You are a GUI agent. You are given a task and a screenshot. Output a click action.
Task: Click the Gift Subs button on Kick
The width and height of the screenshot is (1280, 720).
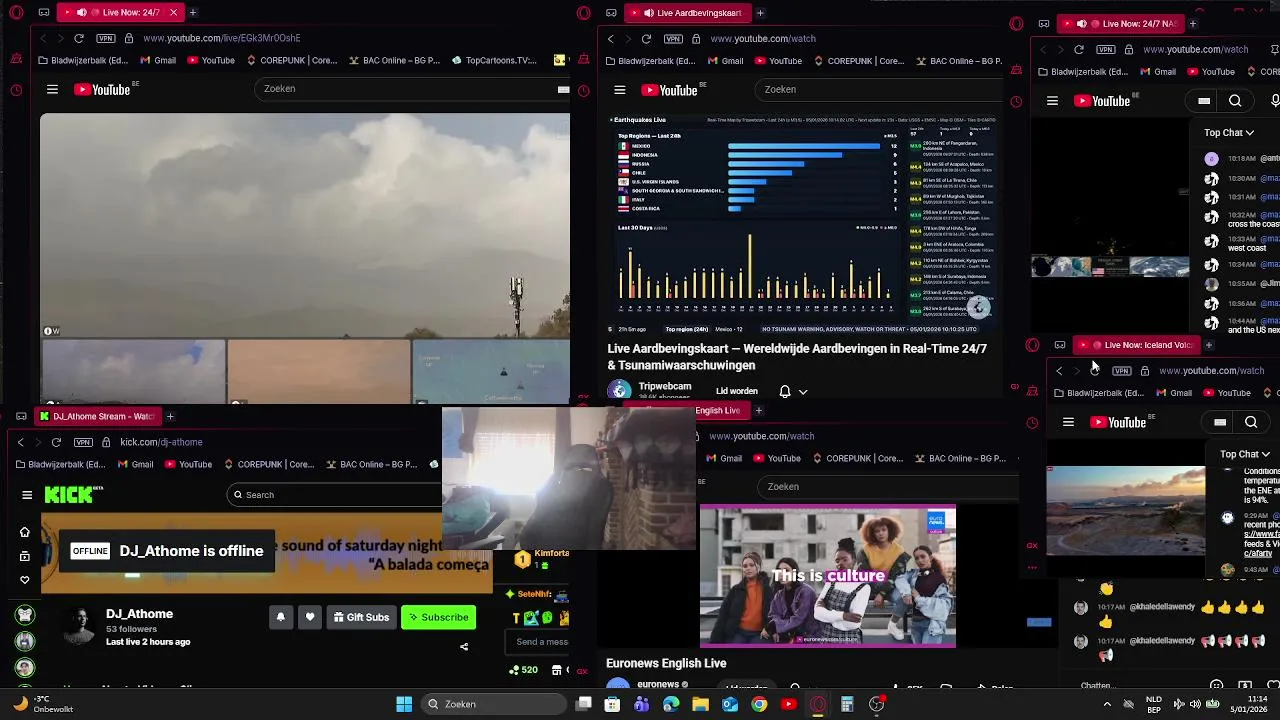tap(361, 617)
